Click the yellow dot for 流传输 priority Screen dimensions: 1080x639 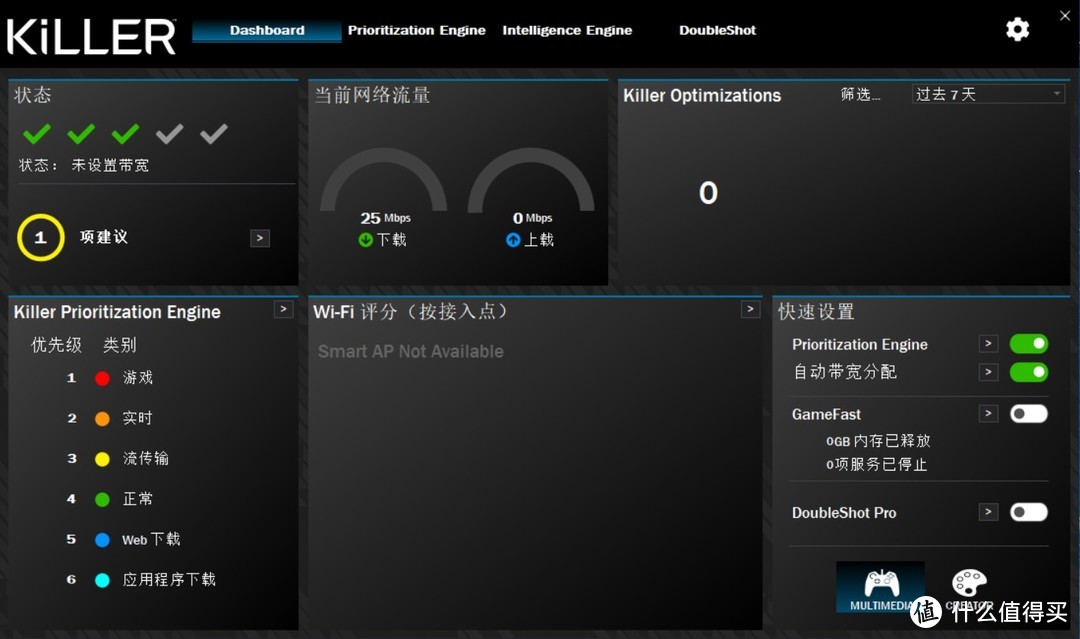coord(102,459)
